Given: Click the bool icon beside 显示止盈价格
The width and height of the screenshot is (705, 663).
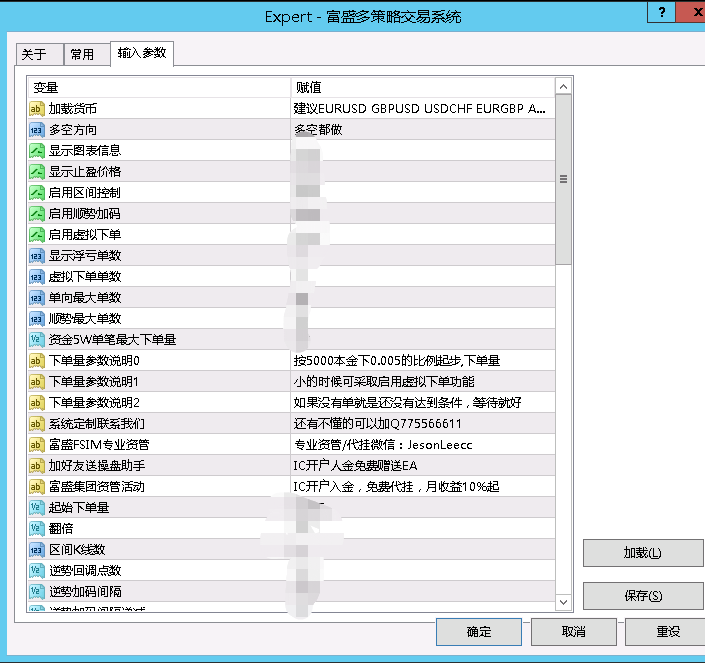Looking at the screenshot, I should (x=37, y=172).
